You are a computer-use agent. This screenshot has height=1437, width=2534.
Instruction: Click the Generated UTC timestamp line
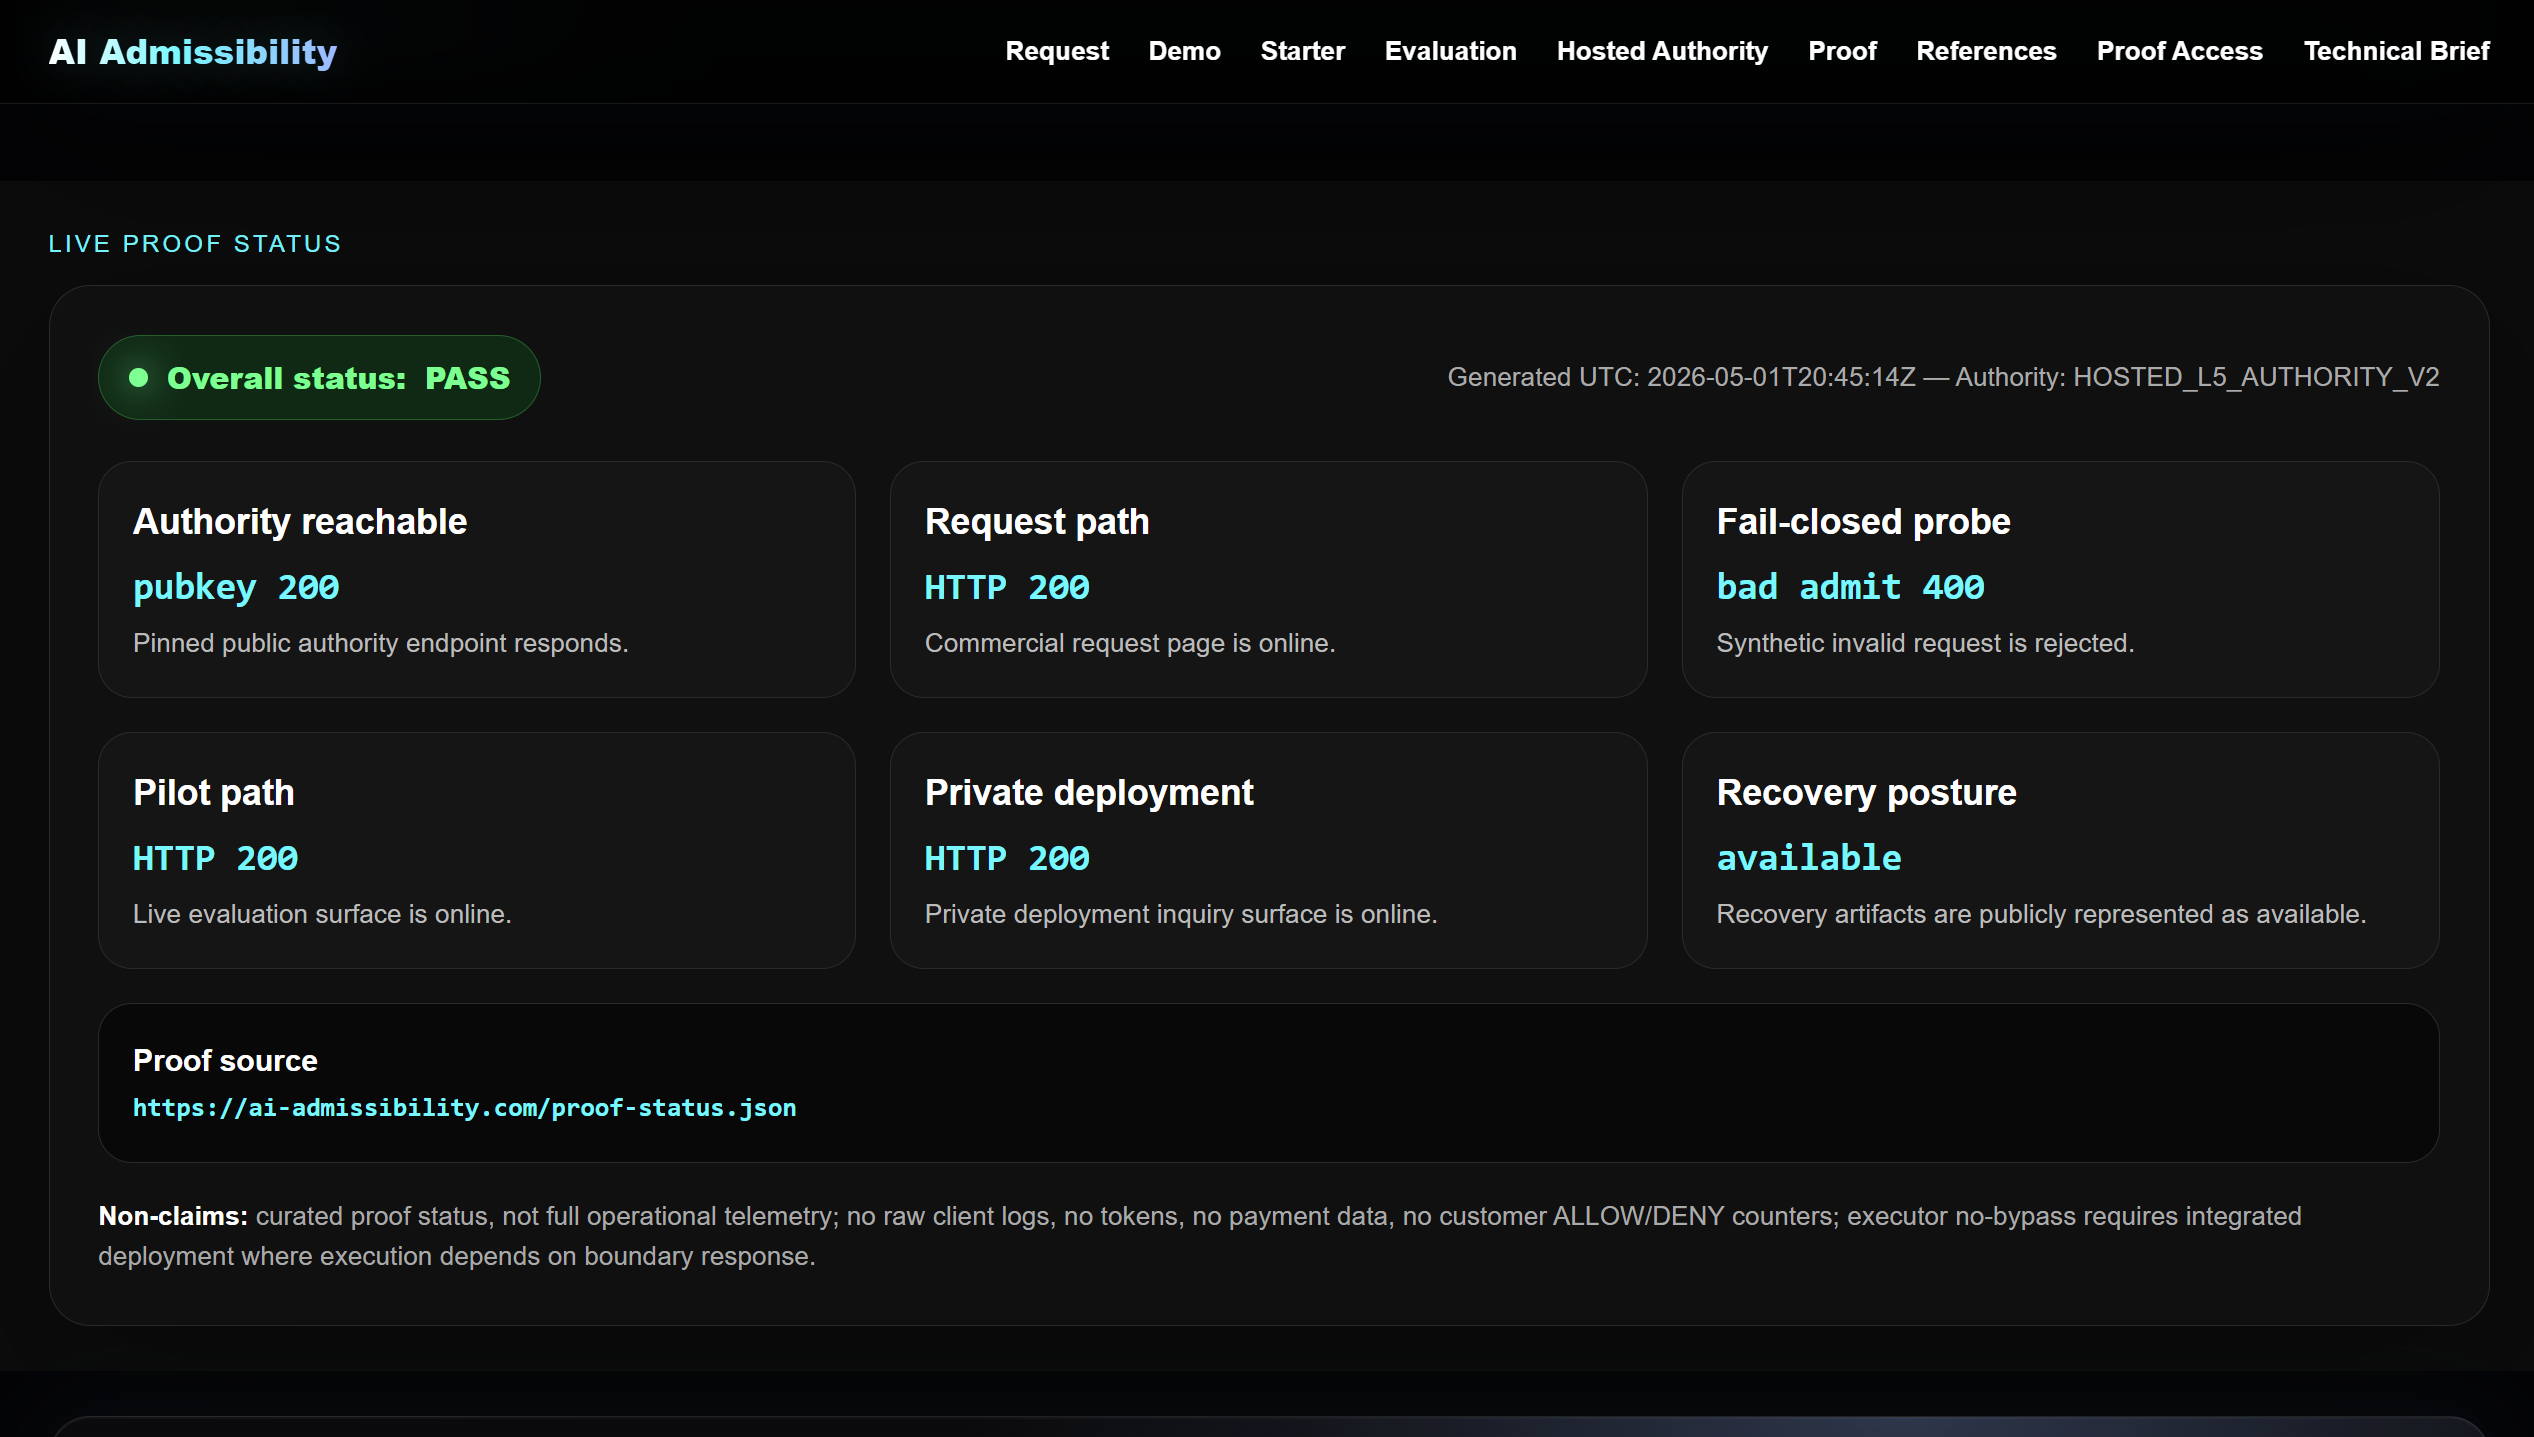tap(1943, 377)
